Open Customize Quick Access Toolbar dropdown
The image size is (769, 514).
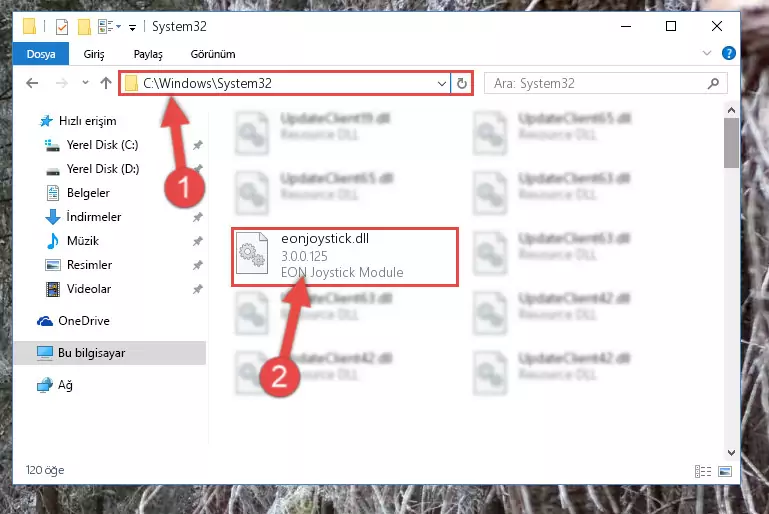132,27
